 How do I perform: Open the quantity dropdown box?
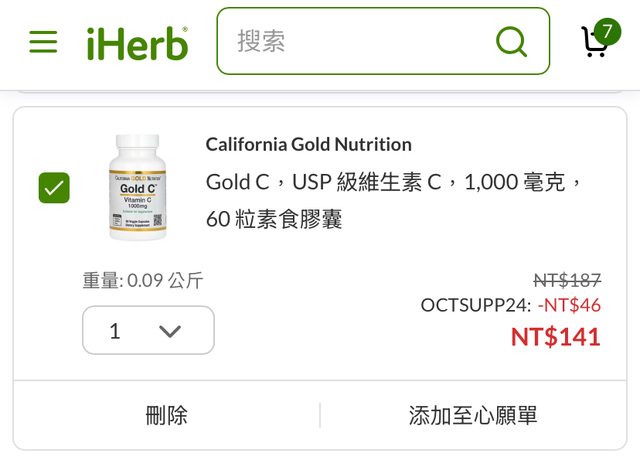point(148,330)
